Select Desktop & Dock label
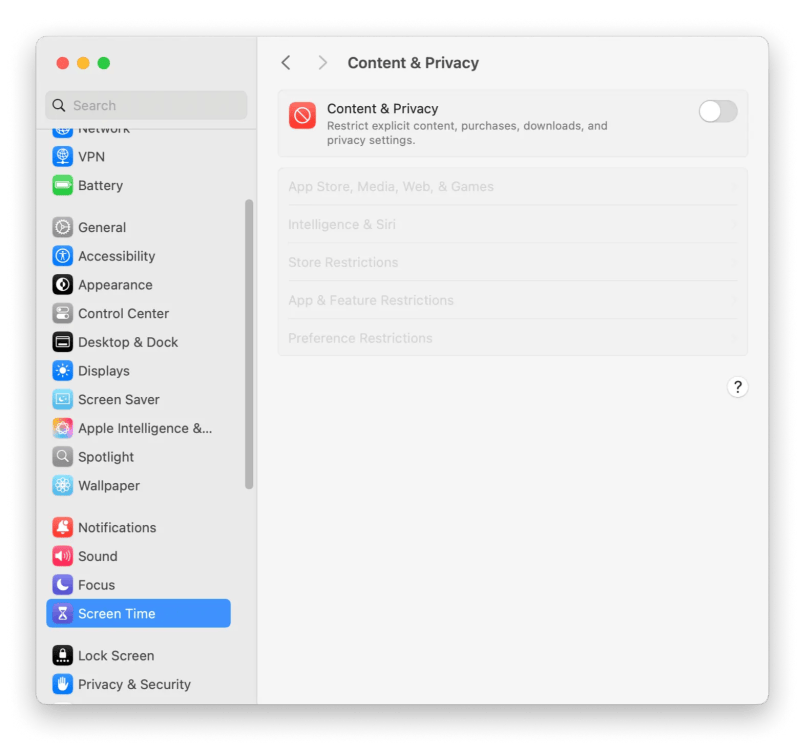 (128, 342)
